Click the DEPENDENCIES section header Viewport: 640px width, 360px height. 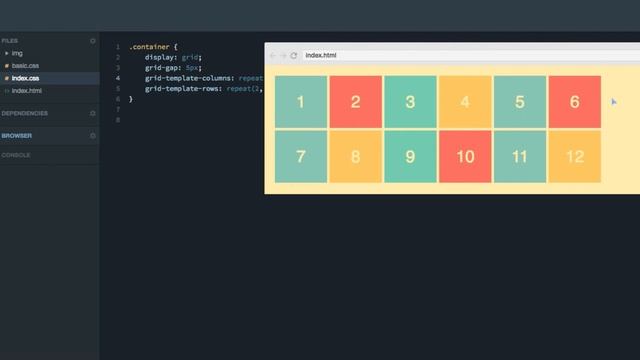pyautogui.click(x=24, y=113)
